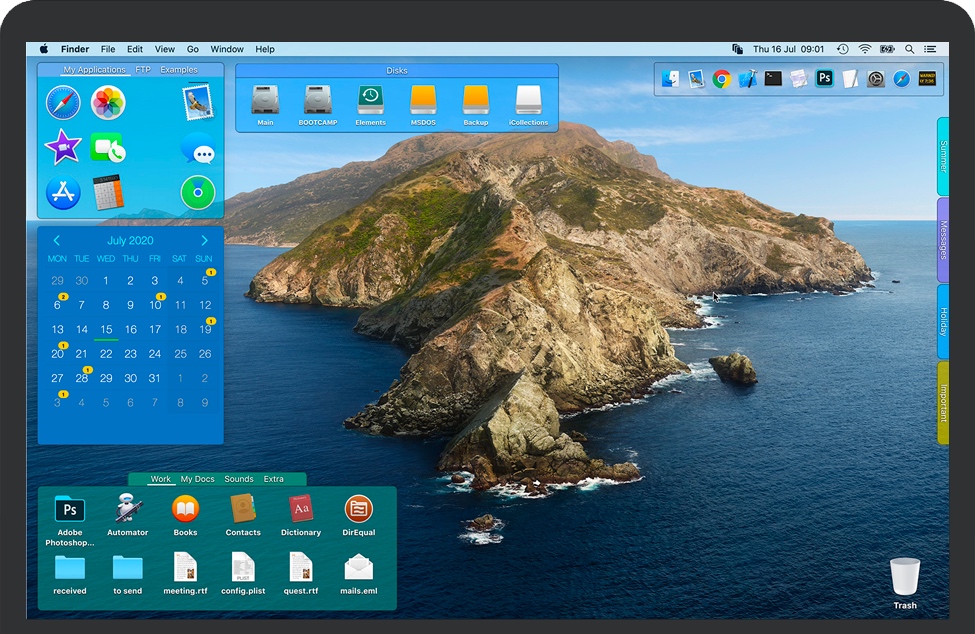
Task: Open Safari from the My Applications panel
Action: 63,104
